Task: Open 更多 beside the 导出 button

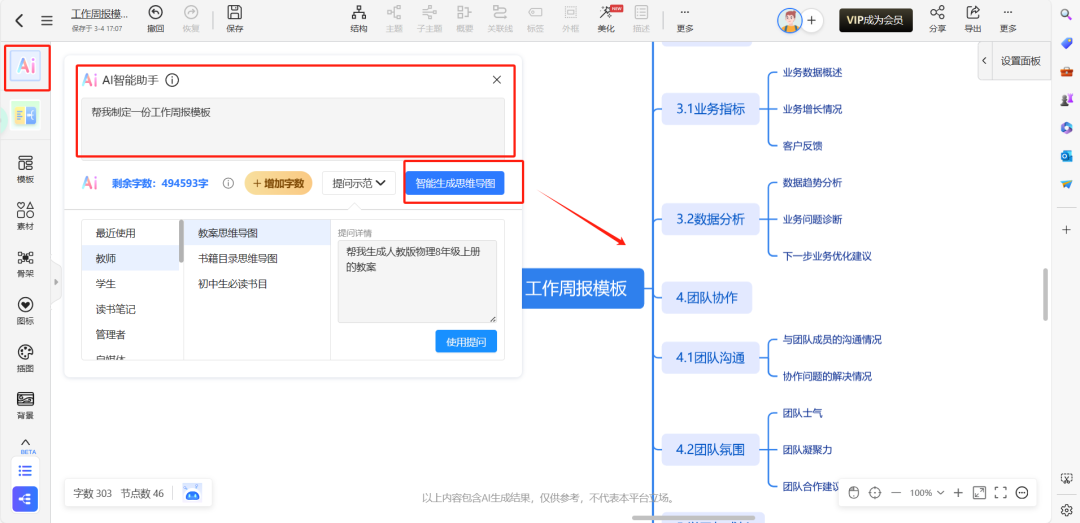Action: [1008, 19]
